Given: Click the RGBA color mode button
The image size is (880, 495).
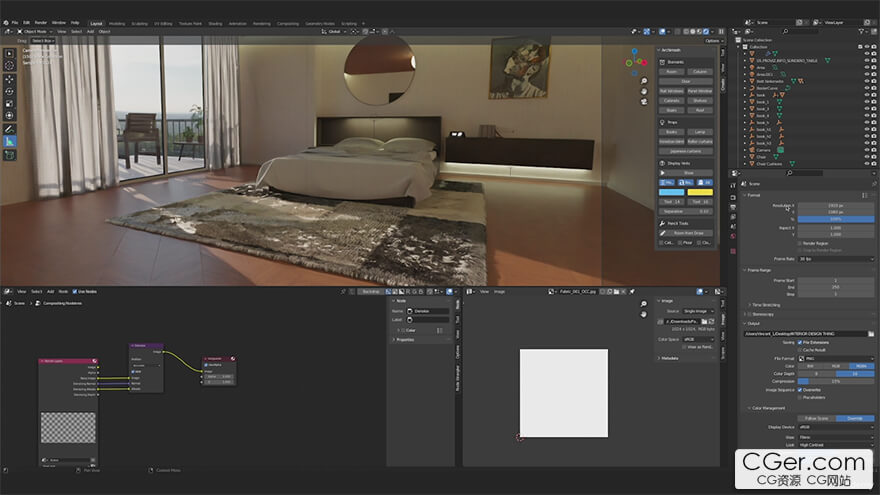Looking at the screenshot, I should tap(861, 366).
